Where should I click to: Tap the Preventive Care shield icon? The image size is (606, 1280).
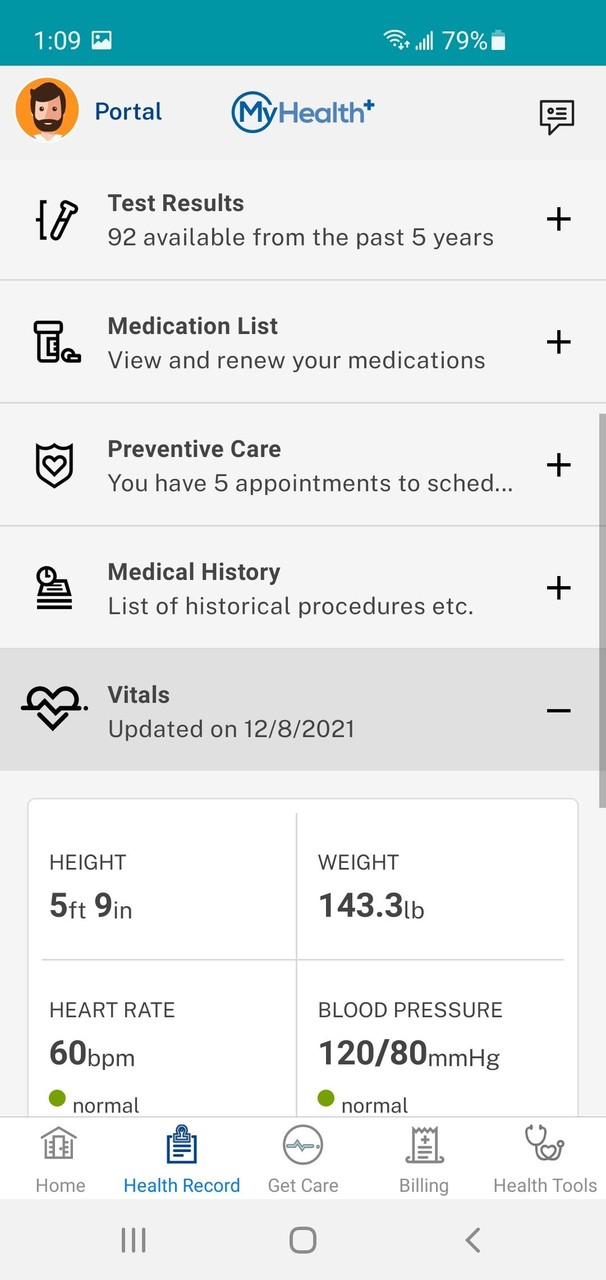pyautogui.click(x=55, y=465)
